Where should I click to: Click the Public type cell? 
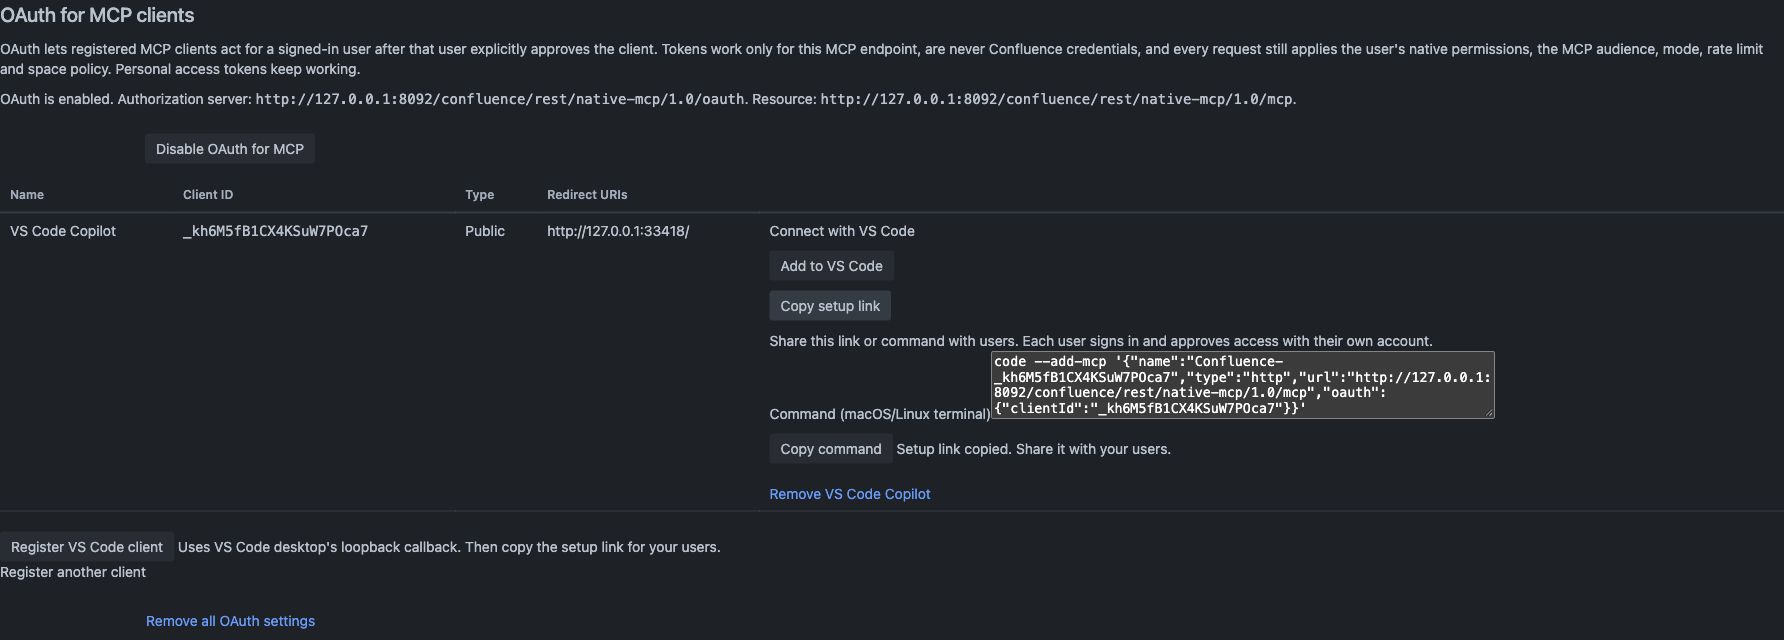click(485, 231)
